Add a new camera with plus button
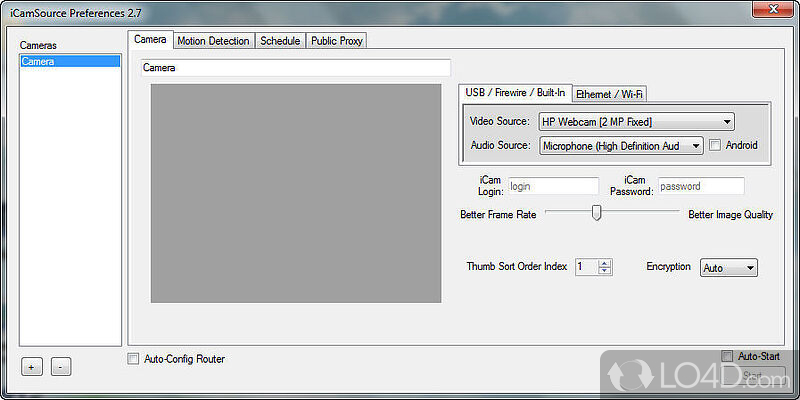This screenshot has width=800, height=400. point(32,367)
